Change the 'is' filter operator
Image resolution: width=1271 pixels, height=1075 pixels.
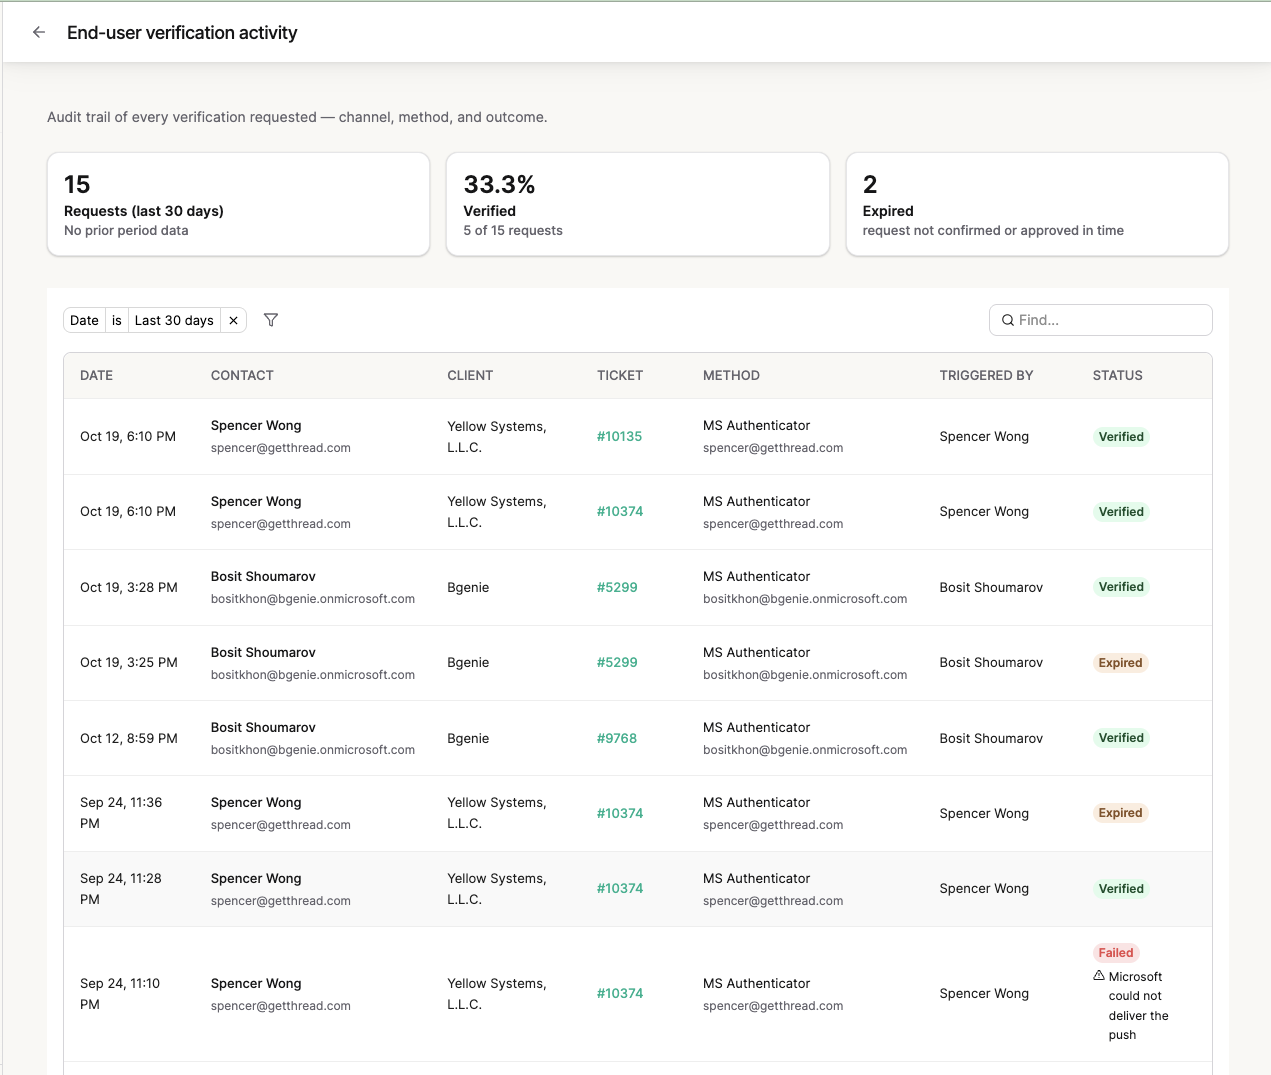pyautogui.click(x=117, y=320)
